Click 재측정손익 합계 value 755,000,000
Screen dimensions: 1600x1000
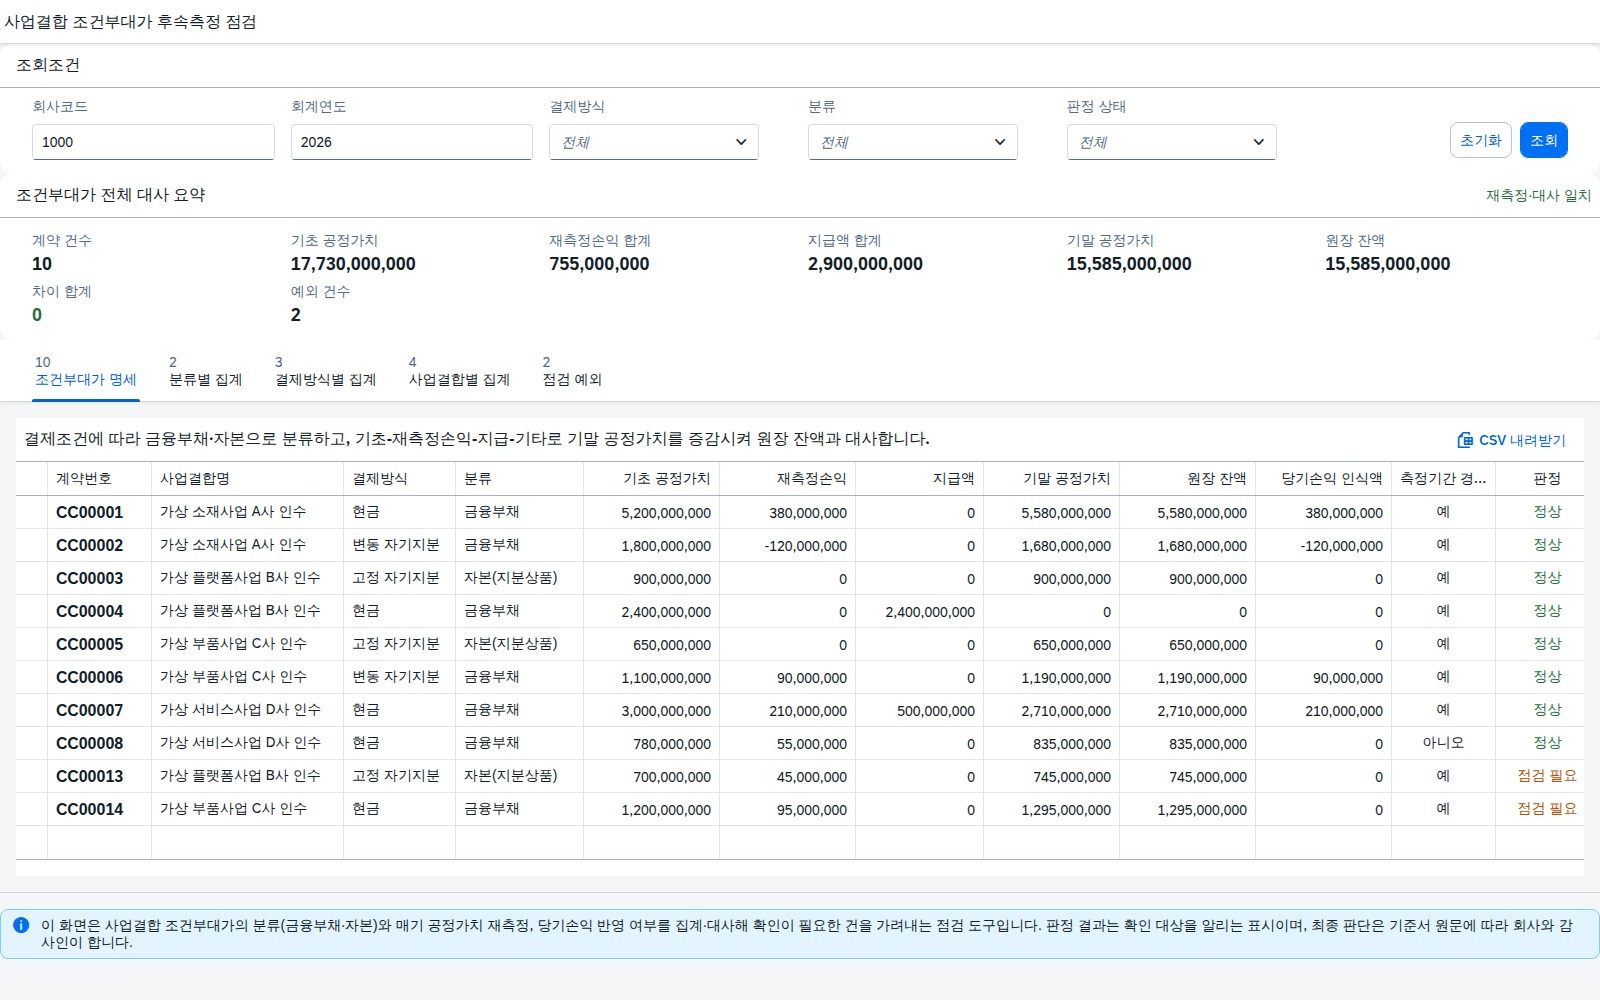599,264
